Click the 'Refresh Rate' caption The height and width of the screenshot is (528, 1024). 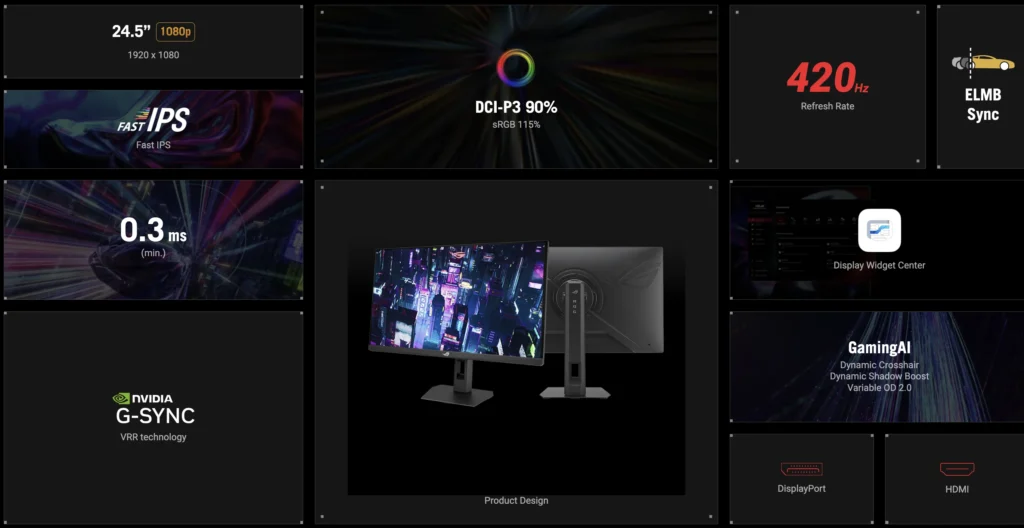827,106
